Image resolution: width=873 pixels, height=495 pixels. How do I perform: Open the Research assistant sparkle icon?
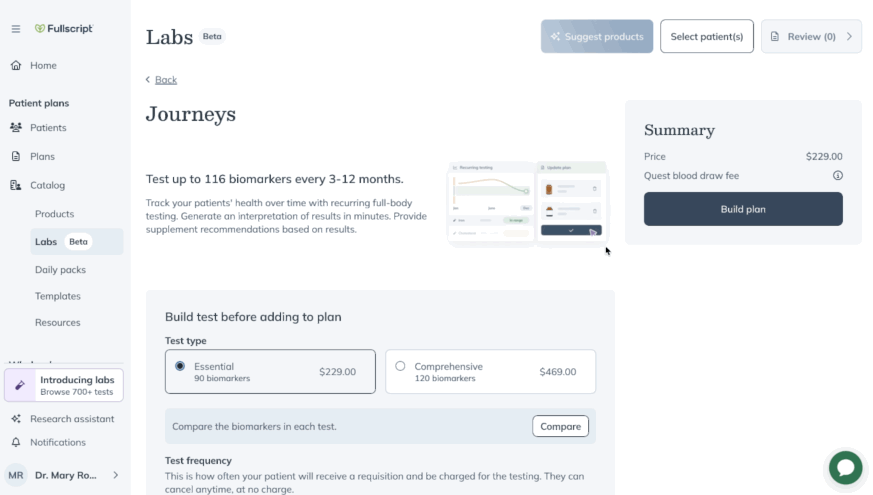[x=16, y=419]
